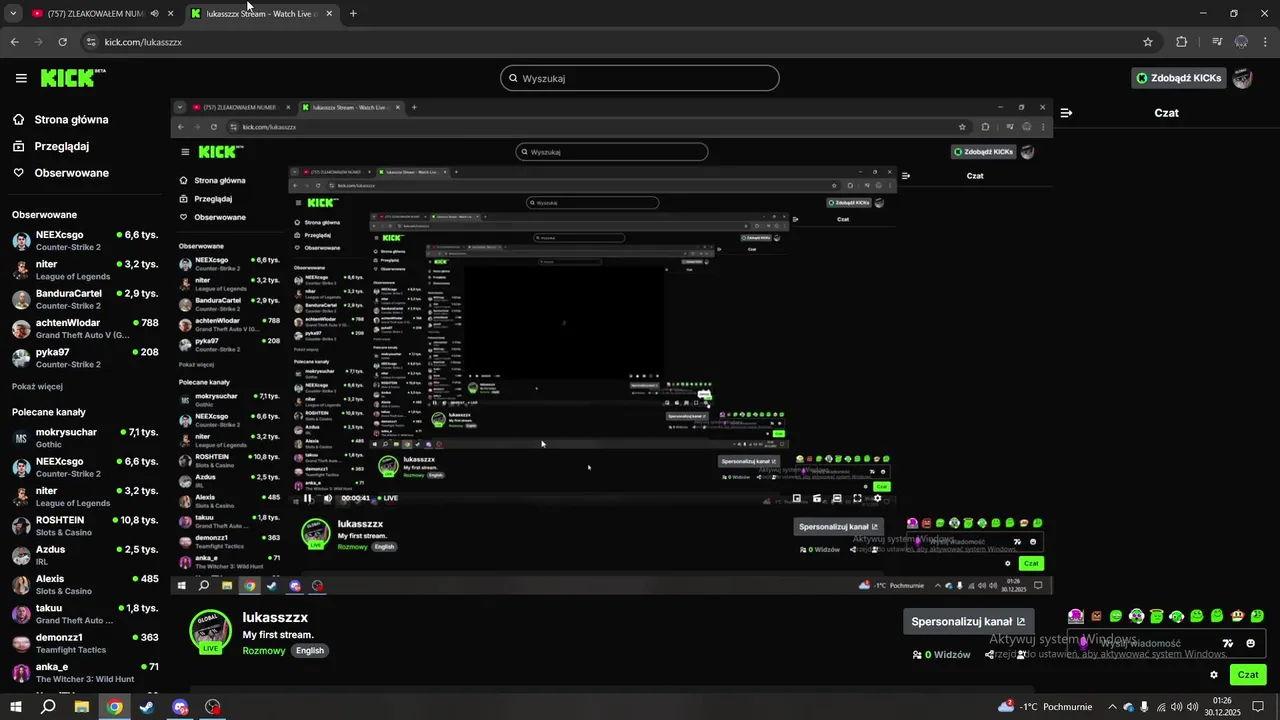Click the Azdus channel avatar in the left sidebar
The height and width of the screenshot is (720, 1280).
click(21, 555)
